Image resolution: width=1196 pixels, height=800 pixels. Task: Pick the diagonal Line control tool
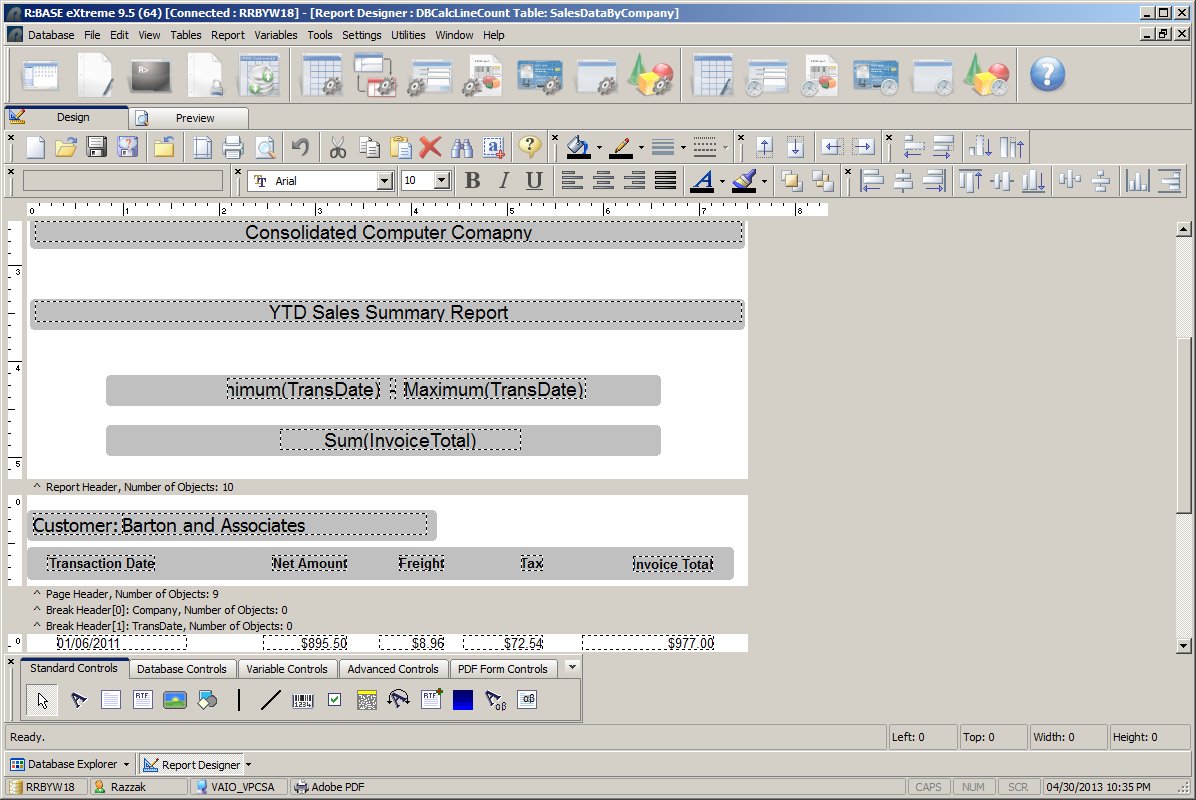click(x=270, y=700)
